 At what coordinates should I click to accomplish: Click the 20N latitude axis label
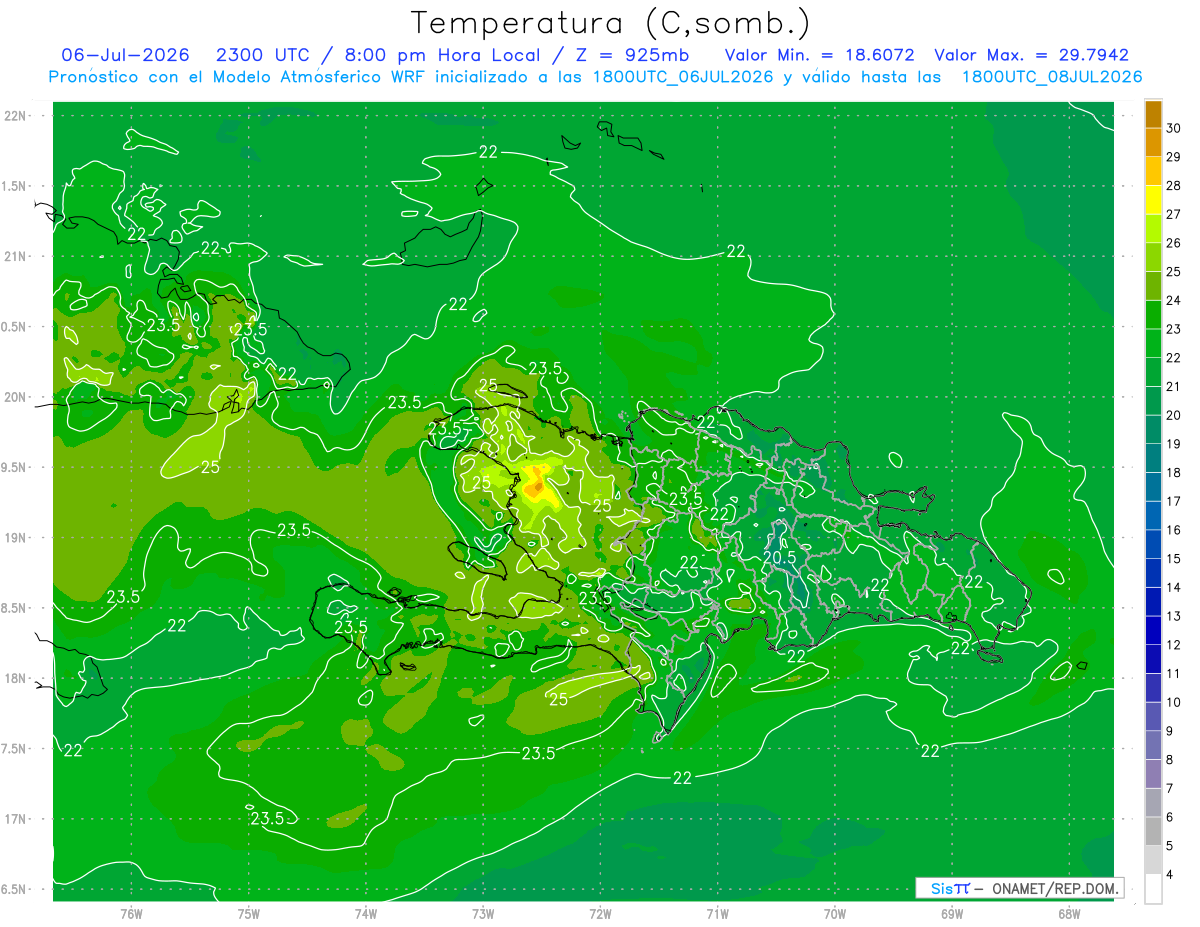16,397
